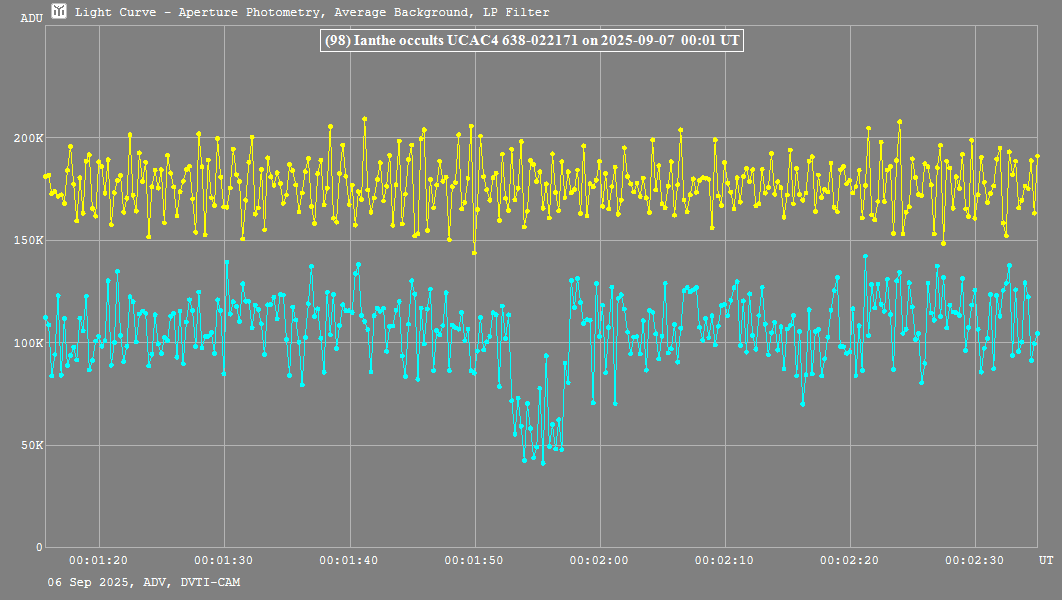The image size is (1062, 600).
Task: Select the 00:01:30 time axis label
Action: point(223,562)
